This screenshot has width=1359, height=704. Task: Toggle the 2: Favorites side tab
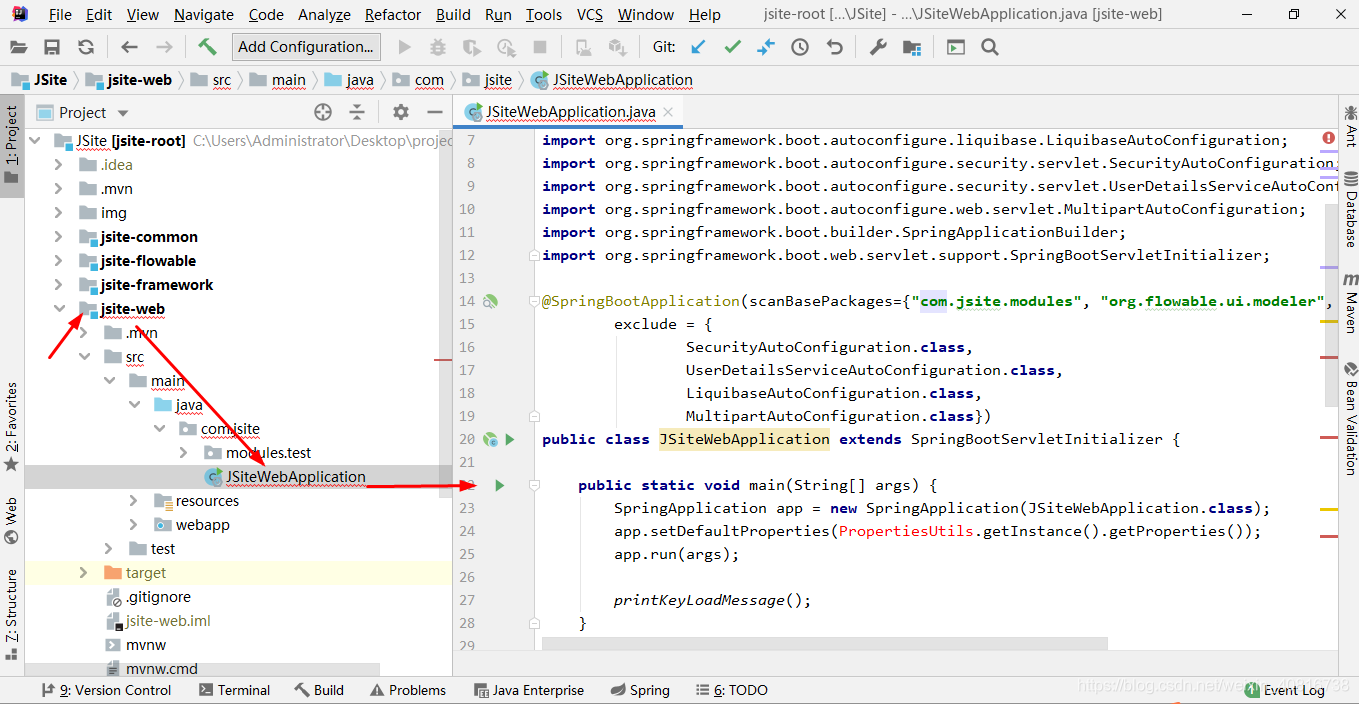tap(11, 427)
